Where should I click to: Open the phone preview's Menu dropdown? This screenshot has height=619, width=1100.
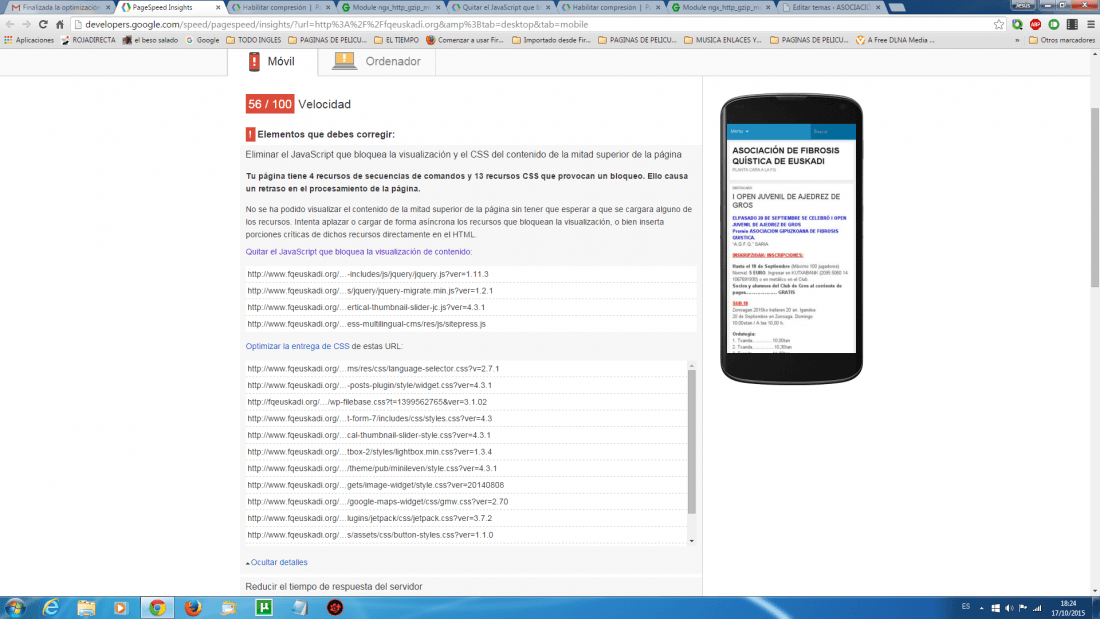pos(739,131)
